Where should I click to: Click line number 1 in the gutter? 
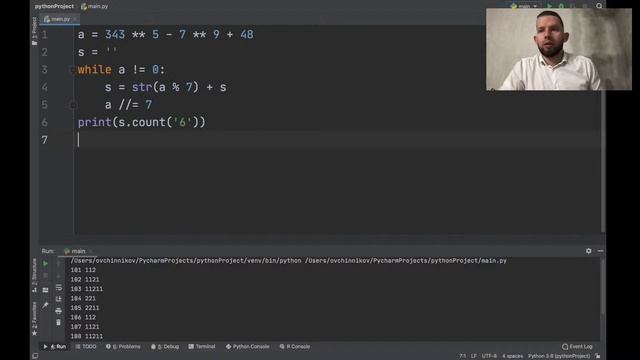coord(44,35)
